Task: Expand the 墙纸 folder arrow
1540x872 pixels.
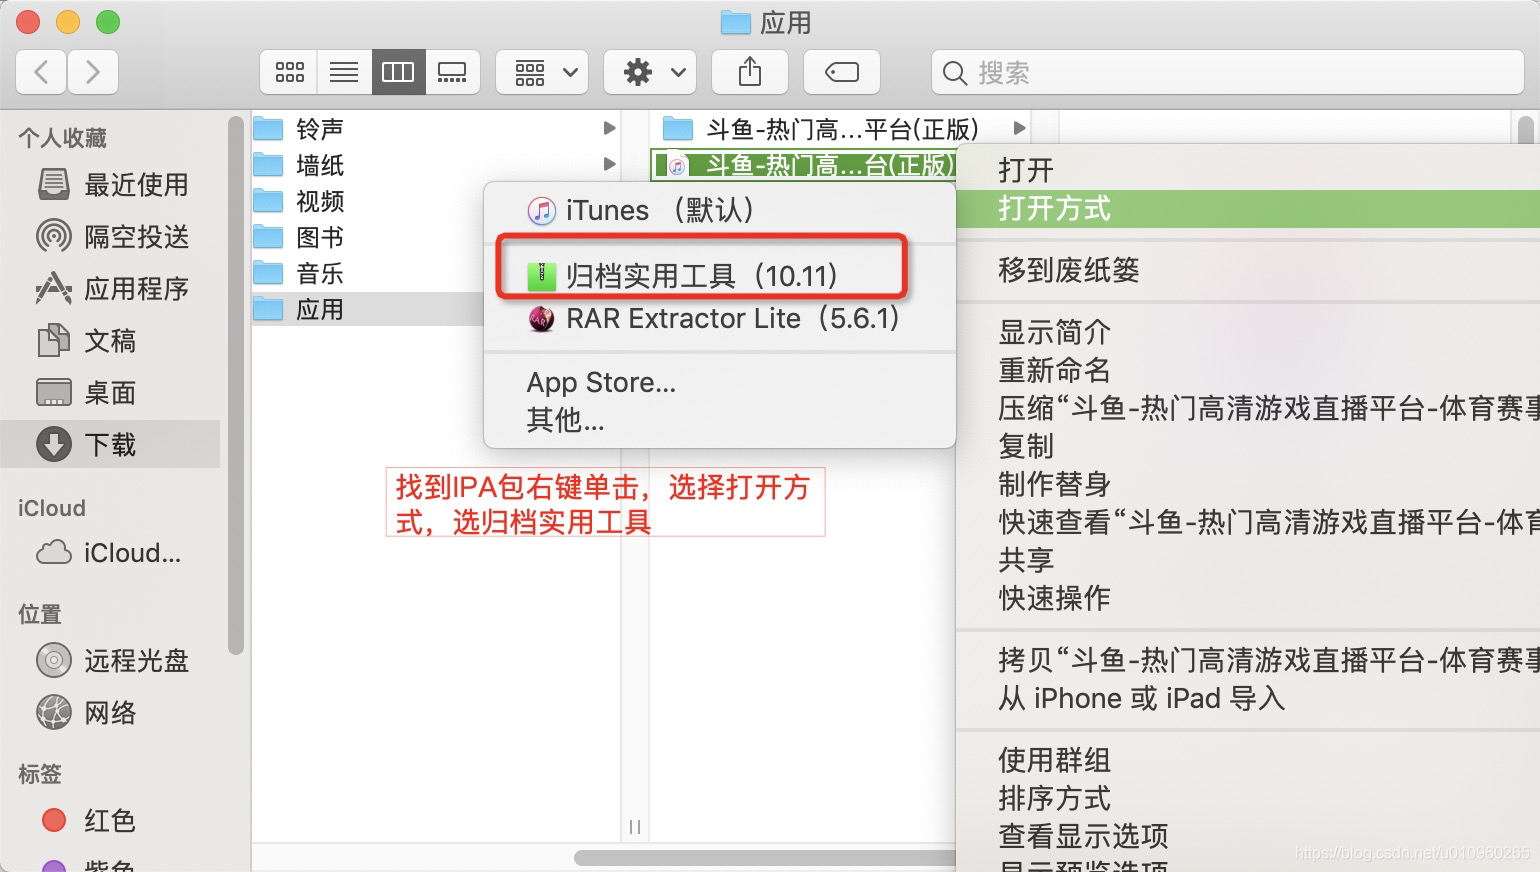Action: [609, 164]
